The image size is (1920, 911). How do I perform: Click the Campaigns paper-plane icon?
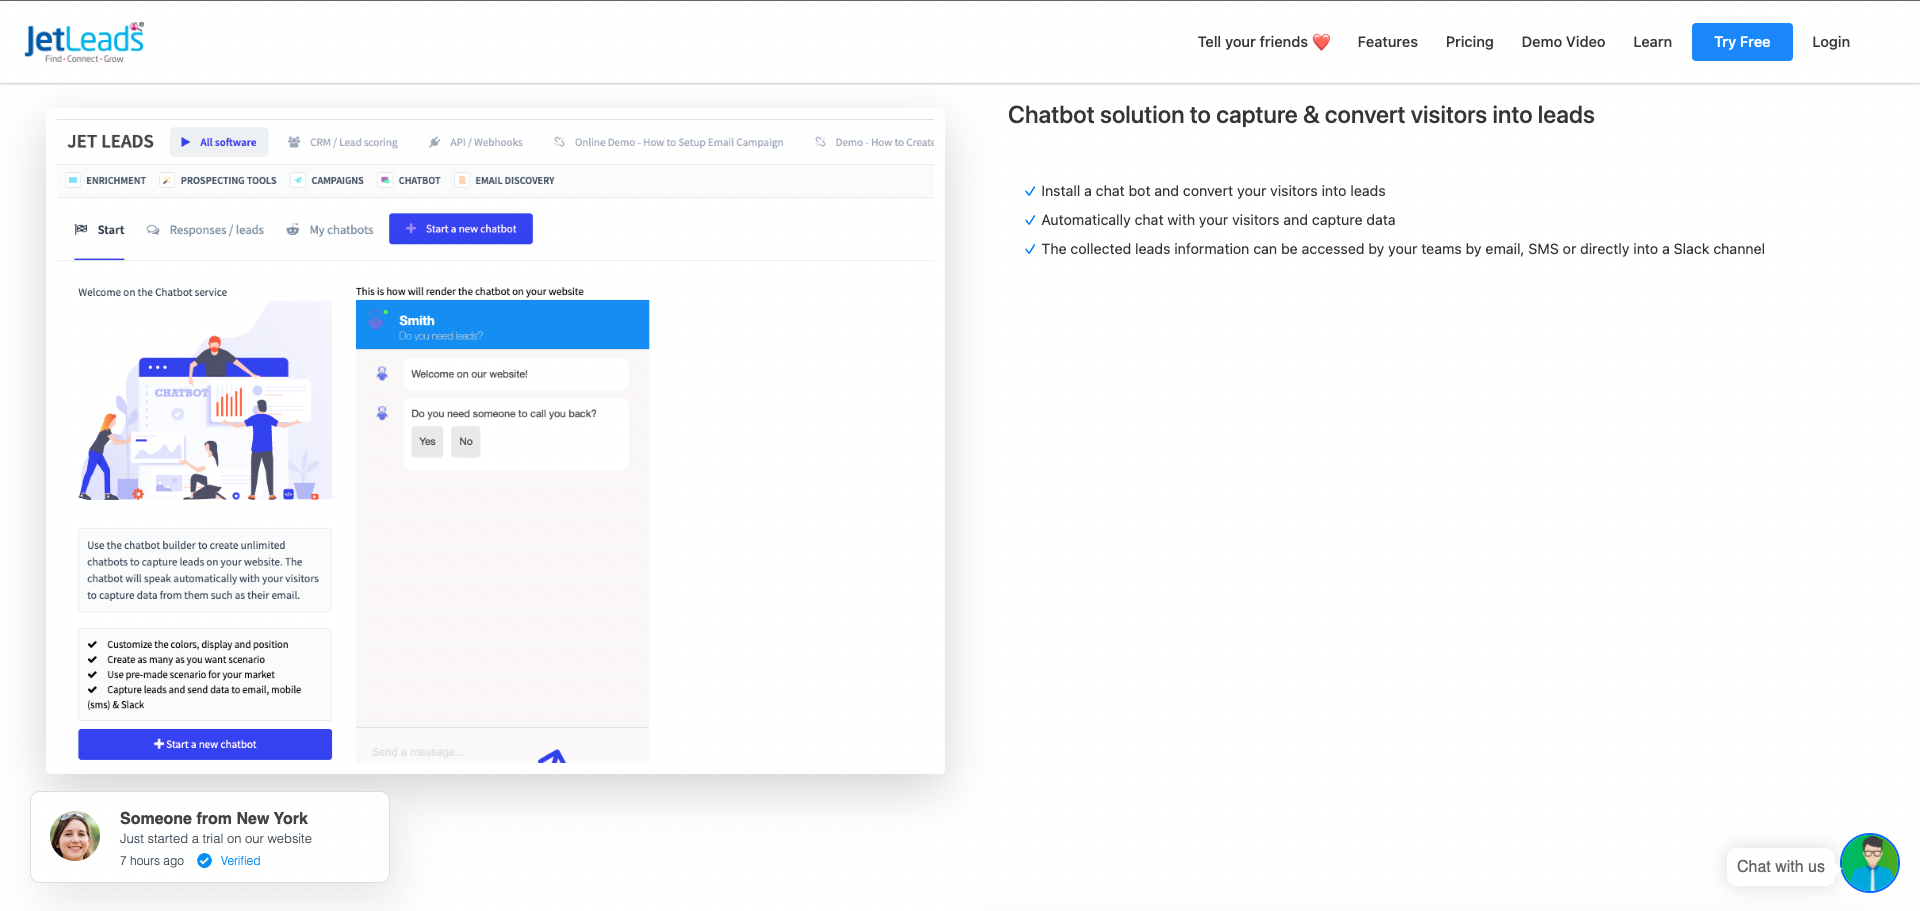pyautogui.click(x=298, y=180)
